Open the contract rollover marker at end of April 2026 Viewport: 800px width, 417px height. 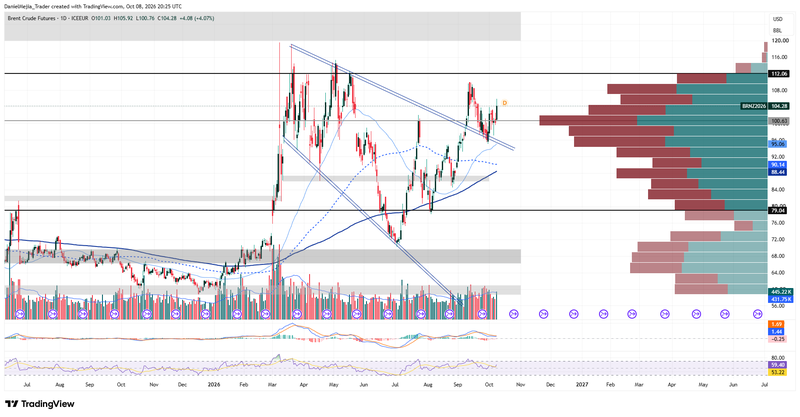pos(327,313)
